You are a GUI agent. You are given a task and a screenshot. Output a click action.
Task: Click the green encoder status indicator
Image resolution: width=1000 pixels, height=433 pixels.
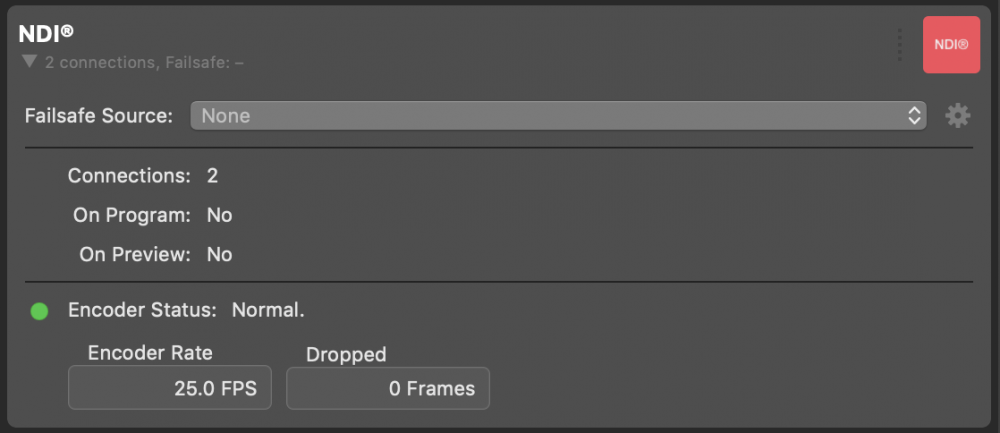click(x=40, y=311)
